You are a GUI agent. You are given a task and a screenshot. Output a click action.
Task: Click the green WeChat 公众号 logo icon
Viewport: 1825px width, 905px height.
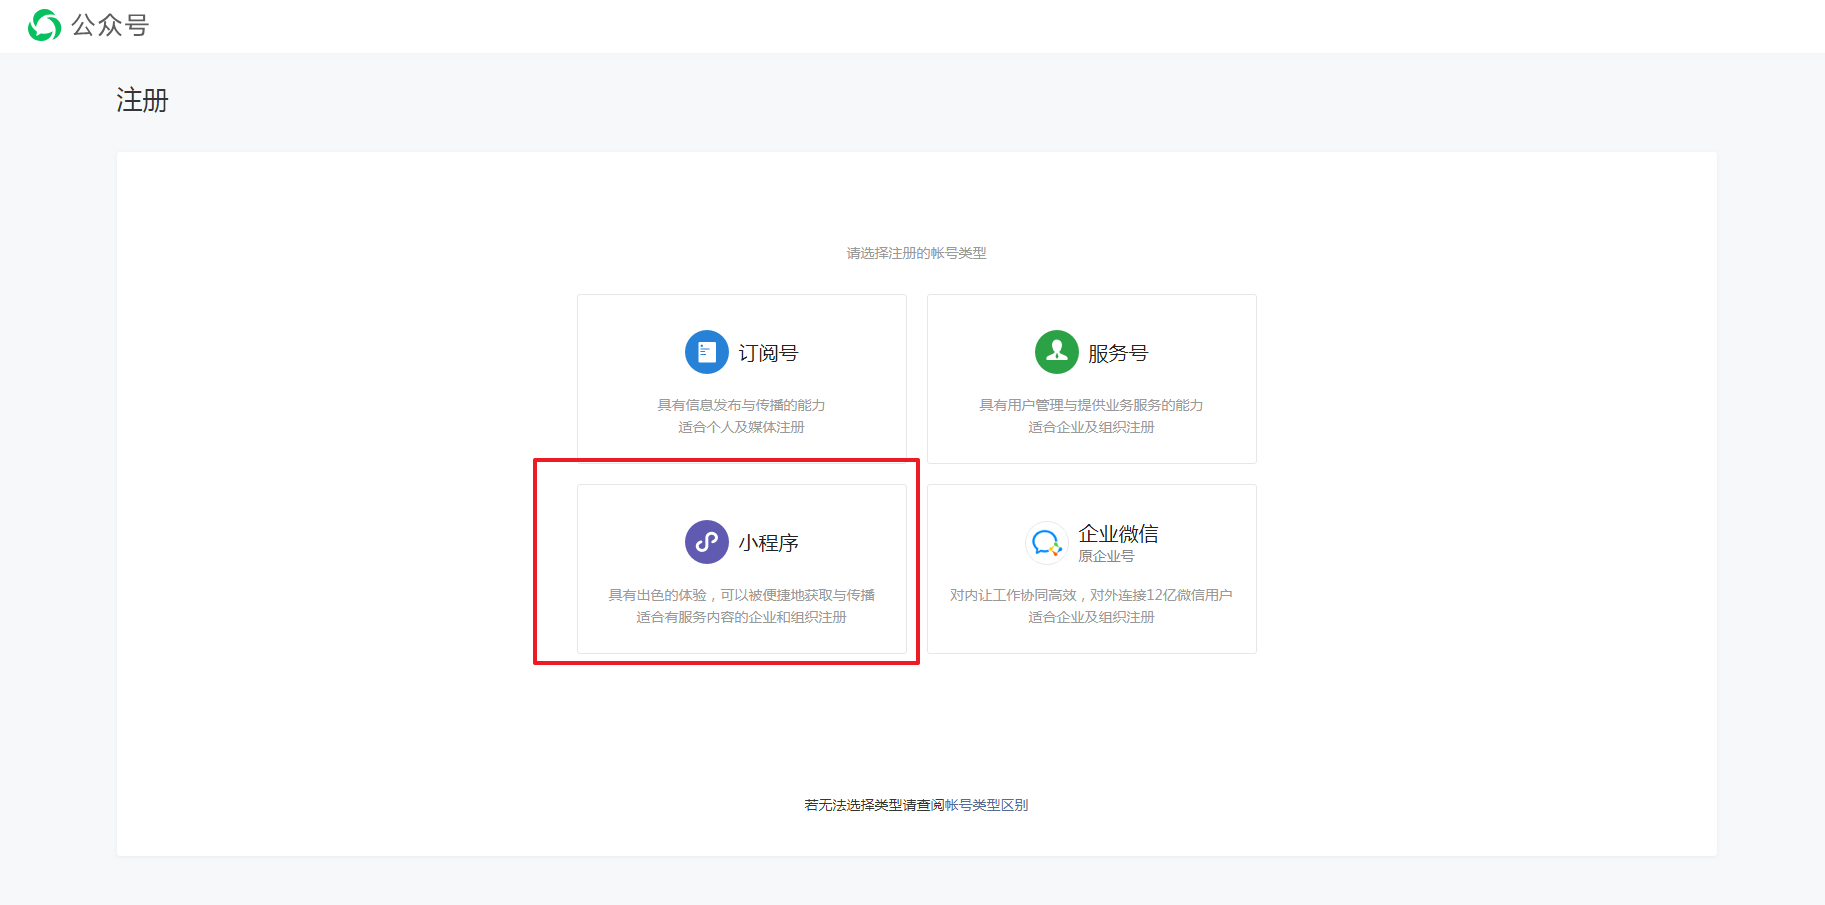(44, 25)
